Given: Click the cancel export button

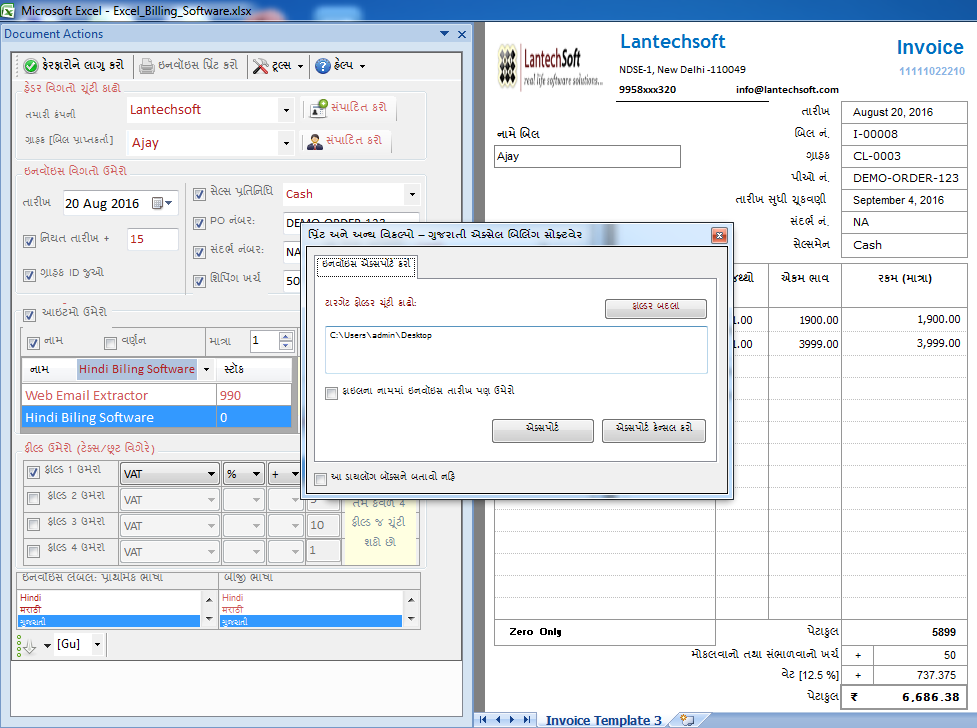Looking at the screenshot, I should point(654,430).
